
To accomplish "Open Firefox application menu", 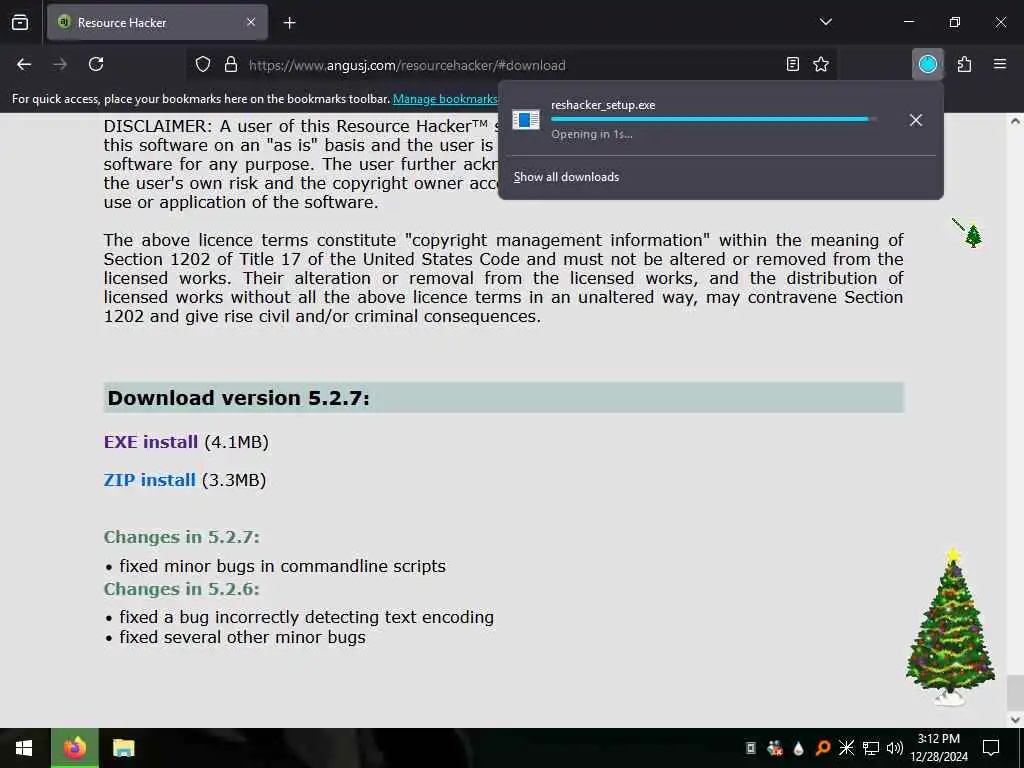I will coord(1000,64).
